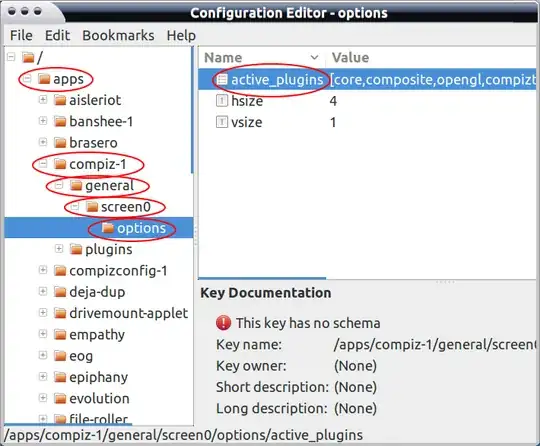Collapse the compiz-1 folder expander
The width and height of the screenshot is (540, 446).
pyautogui.click(x=43, y=164)
